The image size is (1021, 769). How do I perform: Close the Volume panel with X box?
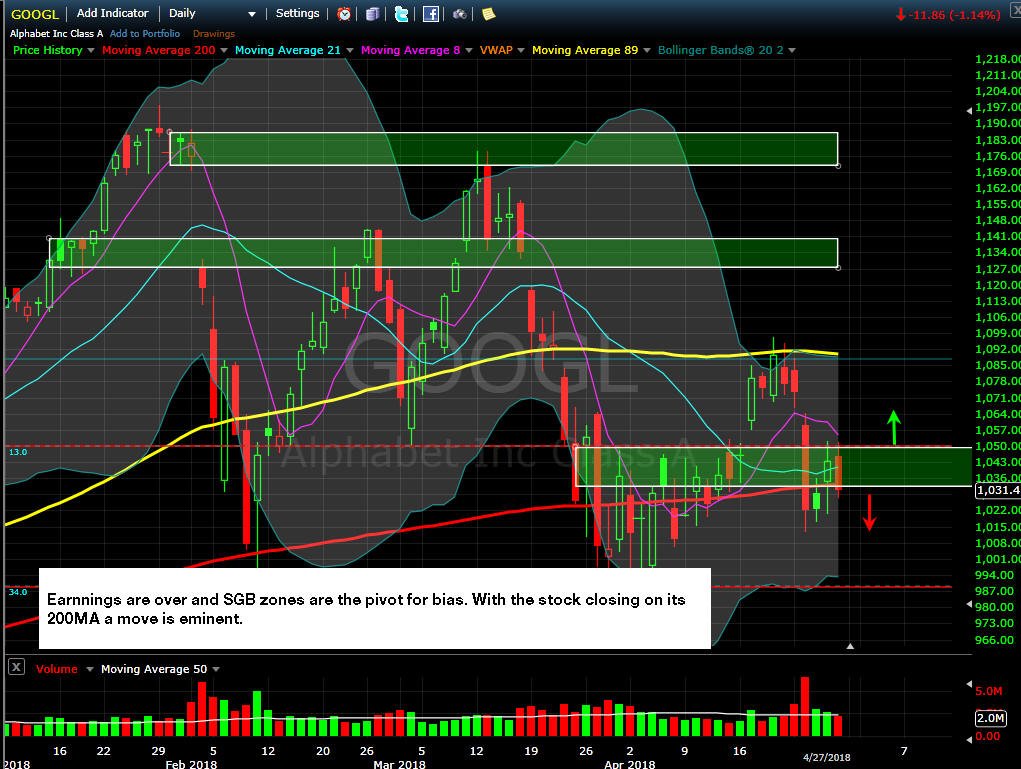point(16,667)
